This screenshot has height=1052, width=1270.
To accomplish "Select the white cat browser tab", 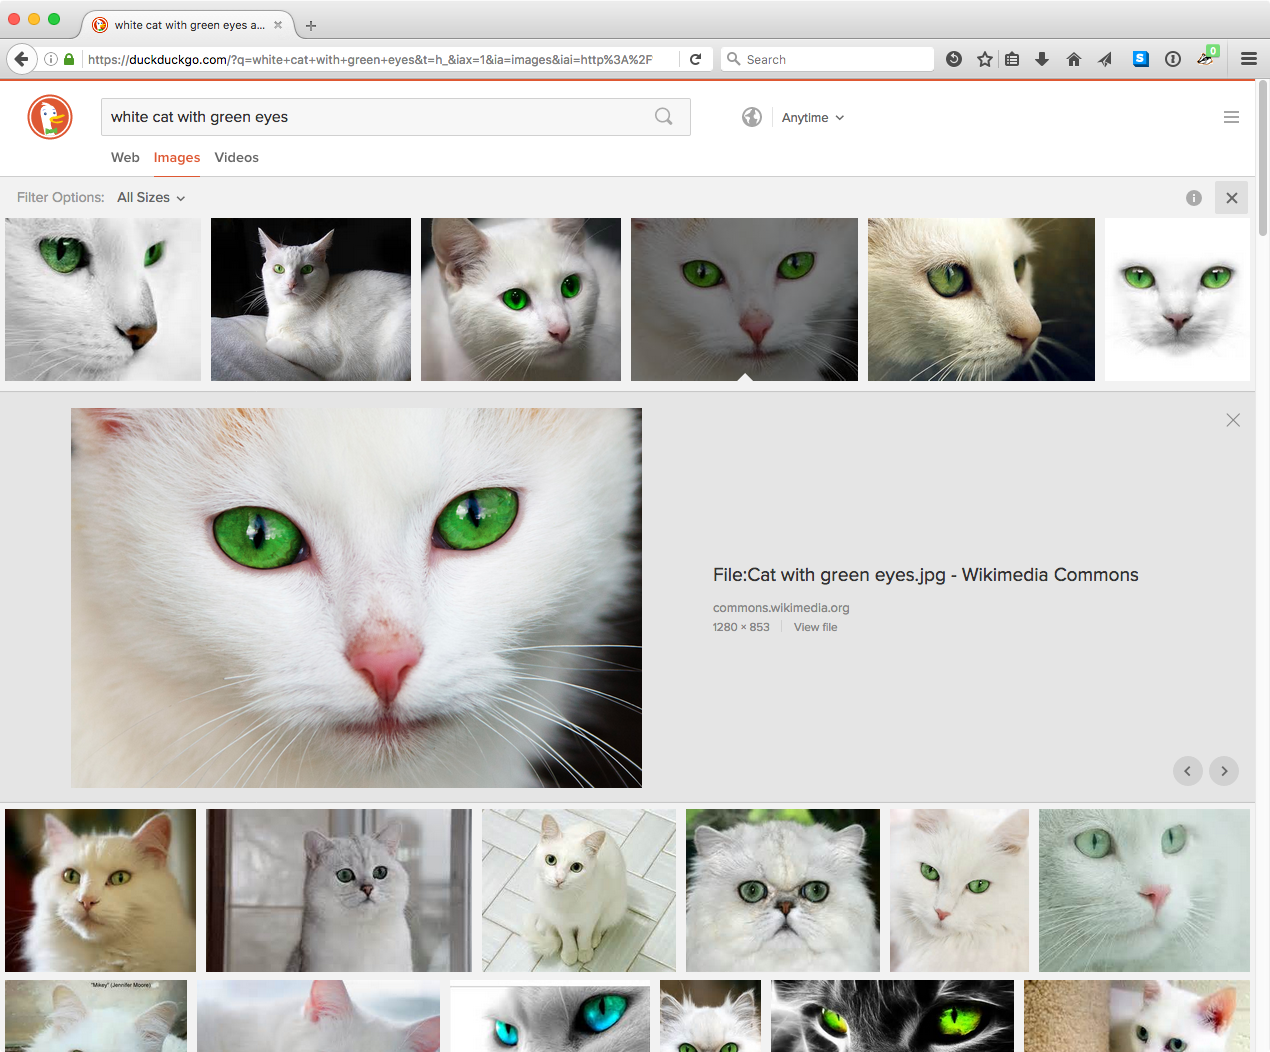I will point(187,25).
